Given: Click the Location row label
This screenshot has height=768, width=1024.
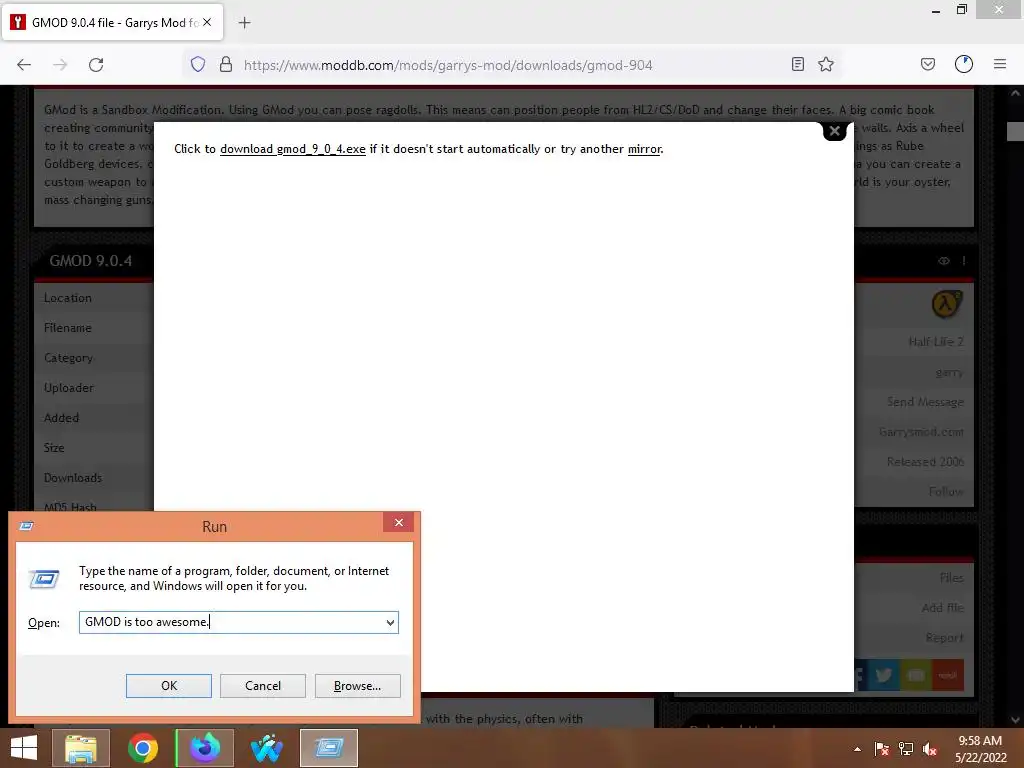Looking at the screenshot, I should pos(68,298).
